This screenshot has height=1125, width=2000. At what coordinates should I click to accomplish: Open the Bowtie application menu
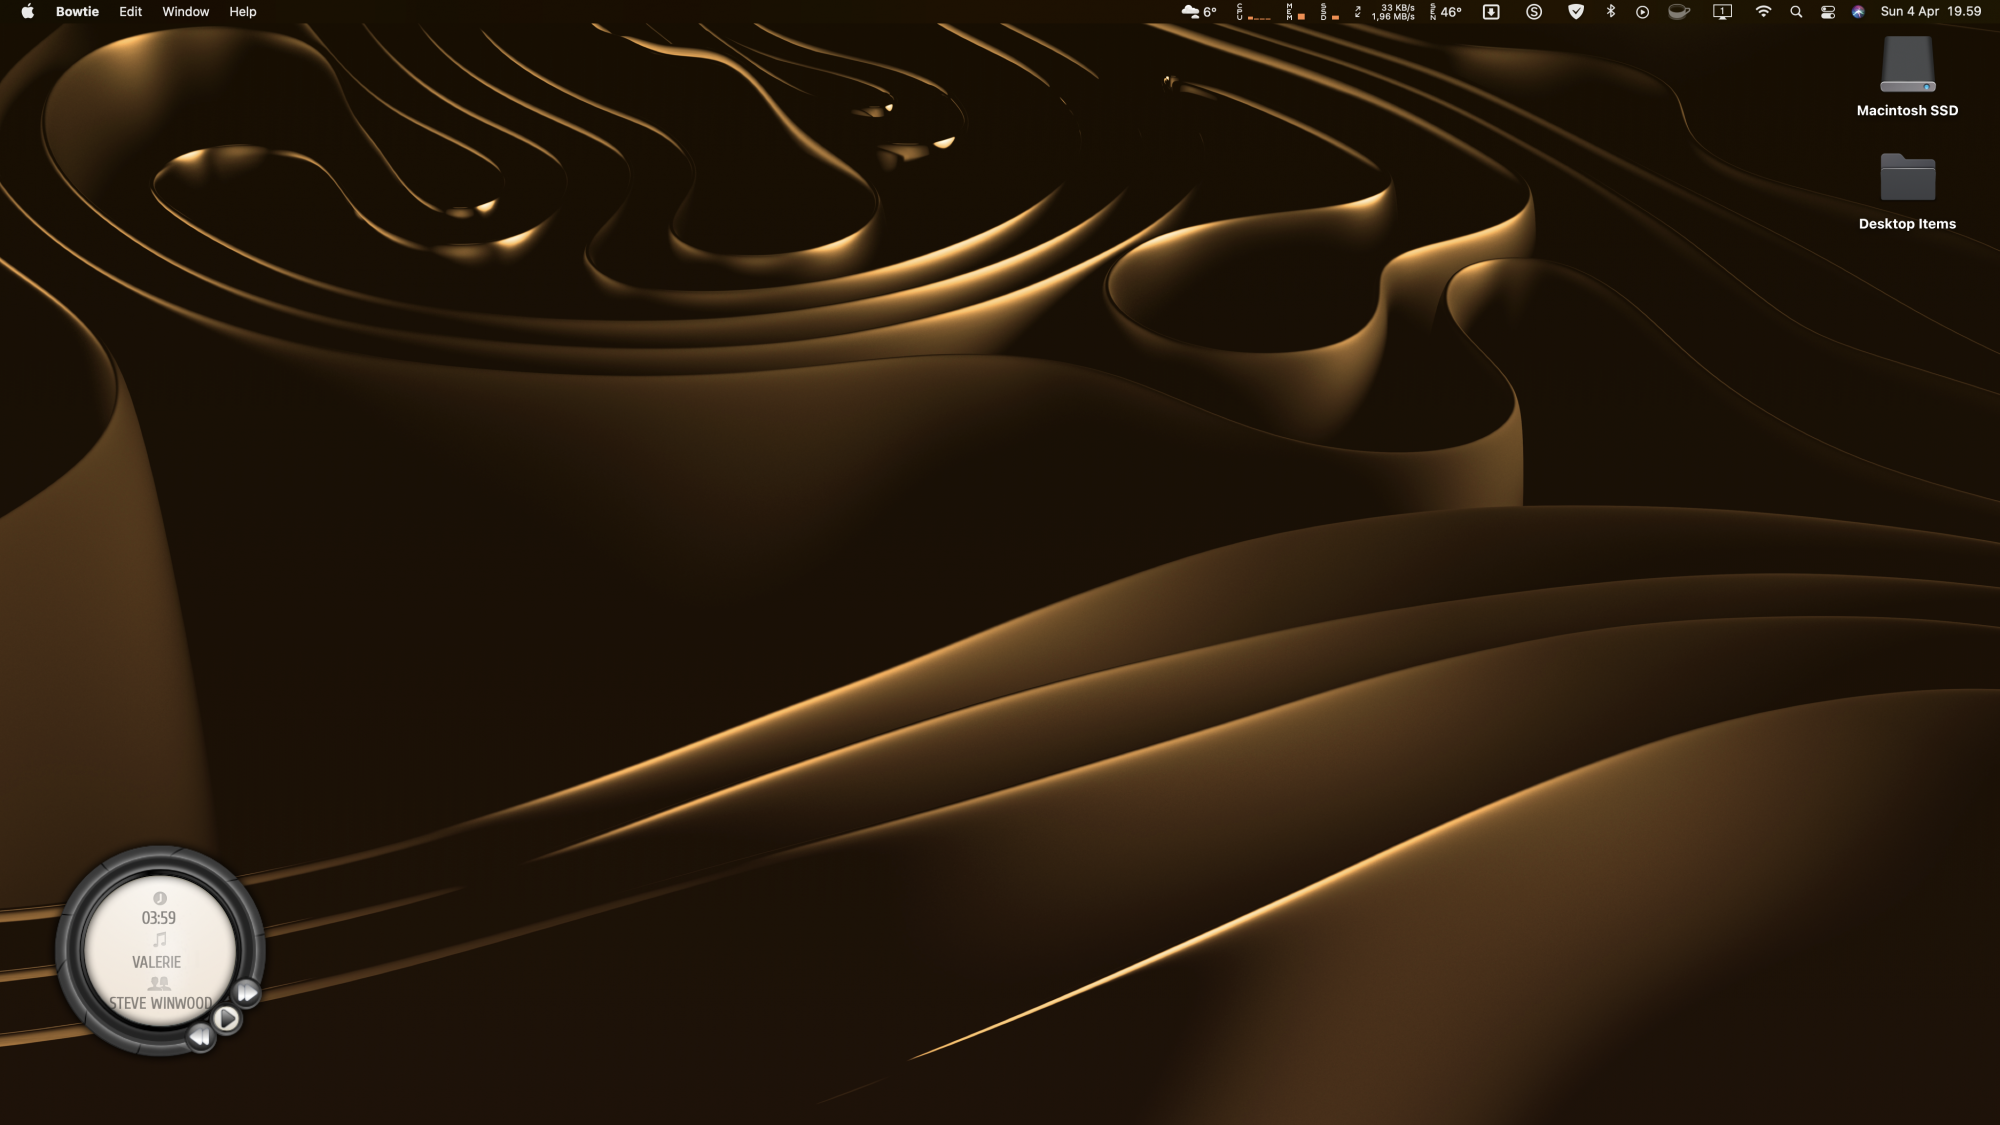tap(77, 12)
